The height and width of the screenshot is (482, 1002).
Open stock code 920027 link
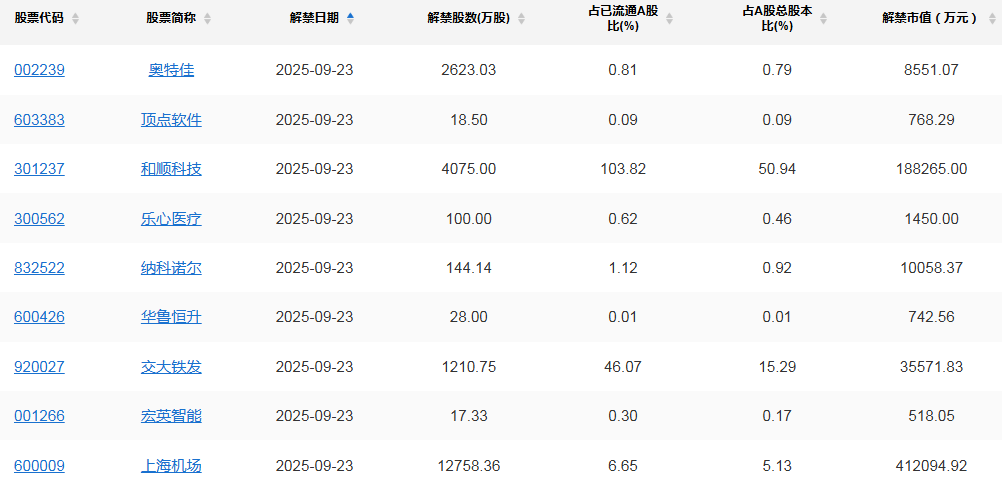tap(39, 367)
